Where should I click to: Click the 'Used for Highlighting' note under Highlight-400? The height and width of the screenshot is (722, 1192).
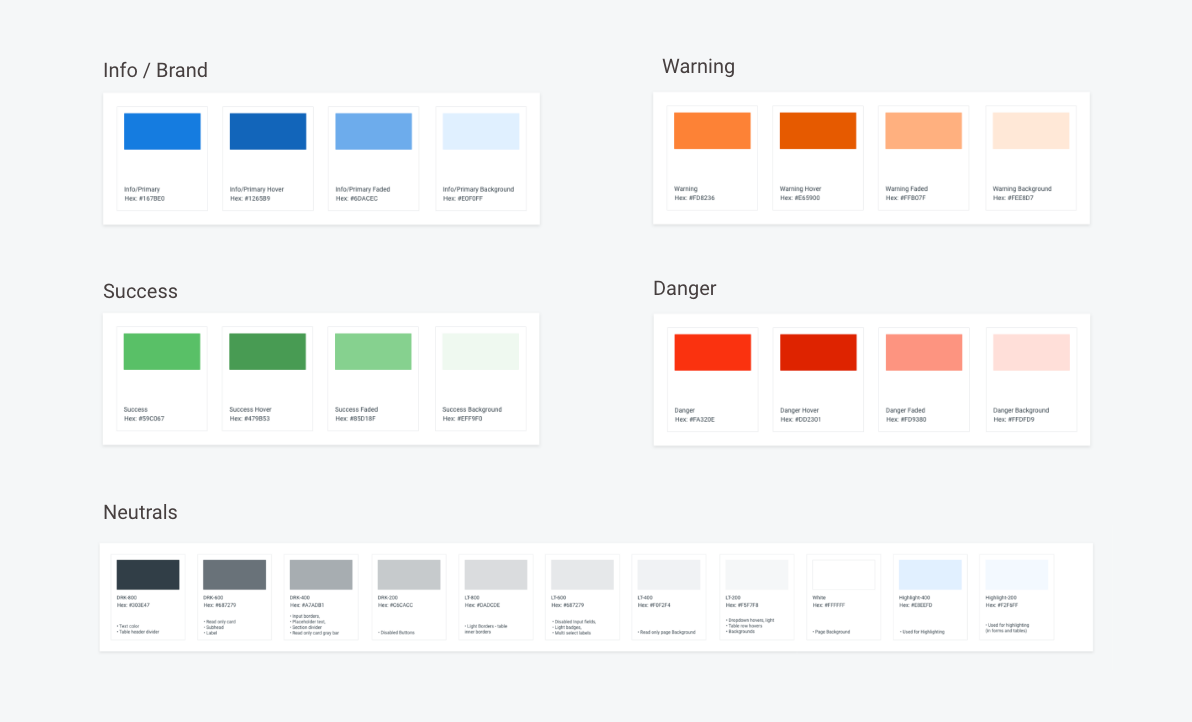tap(922, 632)
